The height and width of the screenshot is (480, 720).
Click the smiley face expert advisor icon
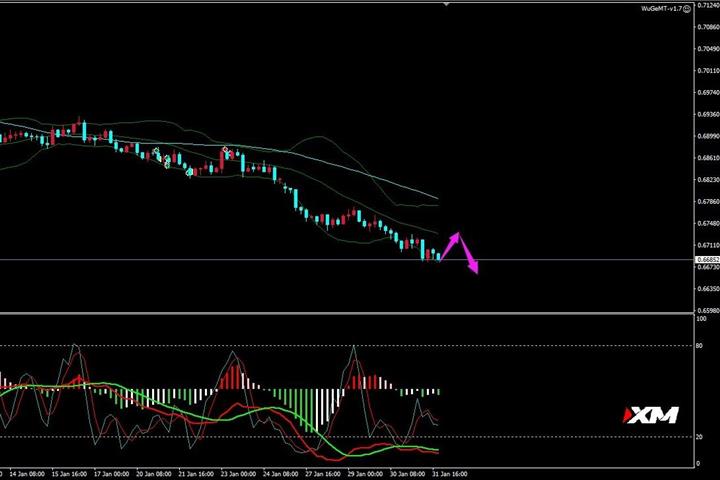pyautogui.click(x=686, y=9)
